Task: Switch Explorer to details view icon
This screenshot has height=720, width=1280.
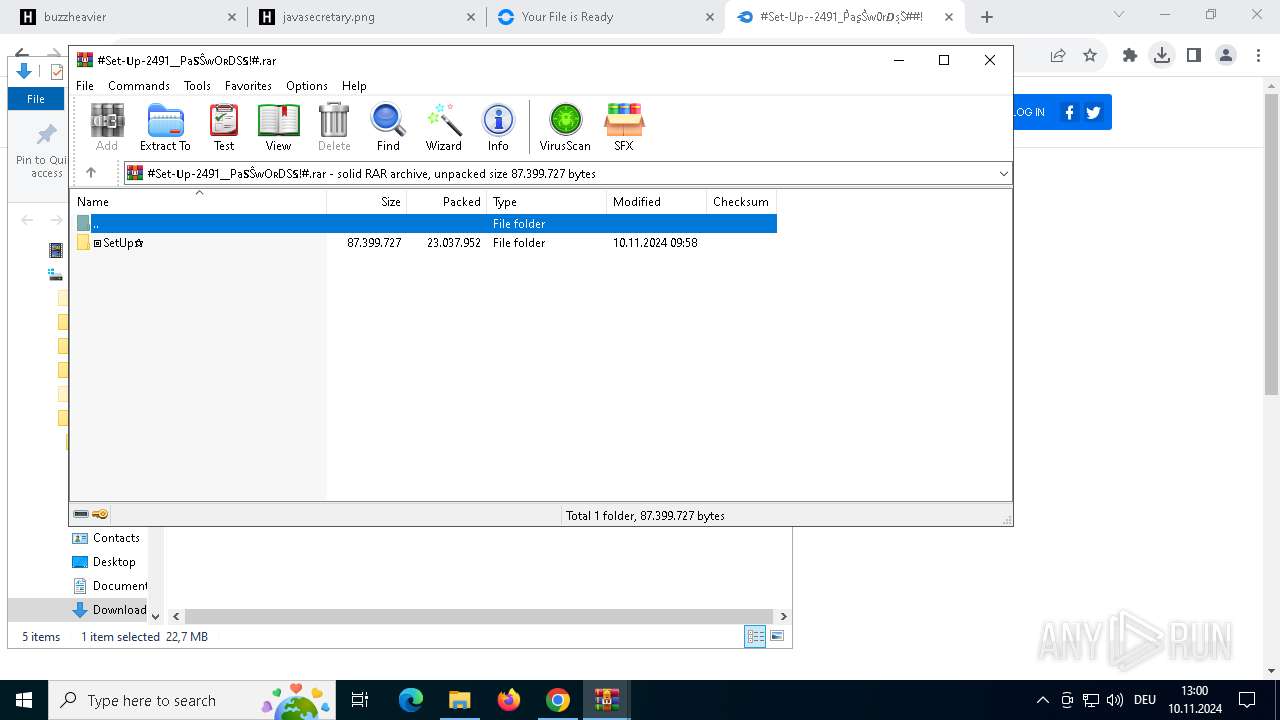Action: (755, 636)
